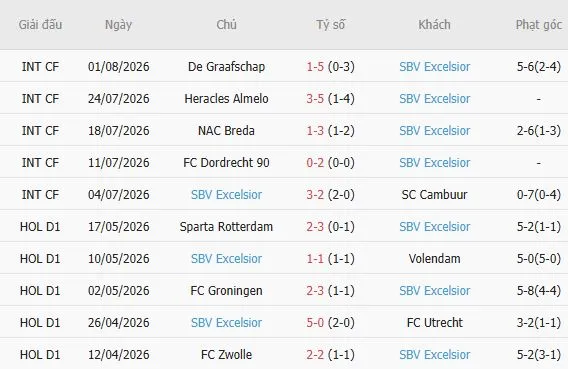Viewport: 568px width, 369px height.
Task: Click the Phạt góc column header
Action: click(539, 25)
